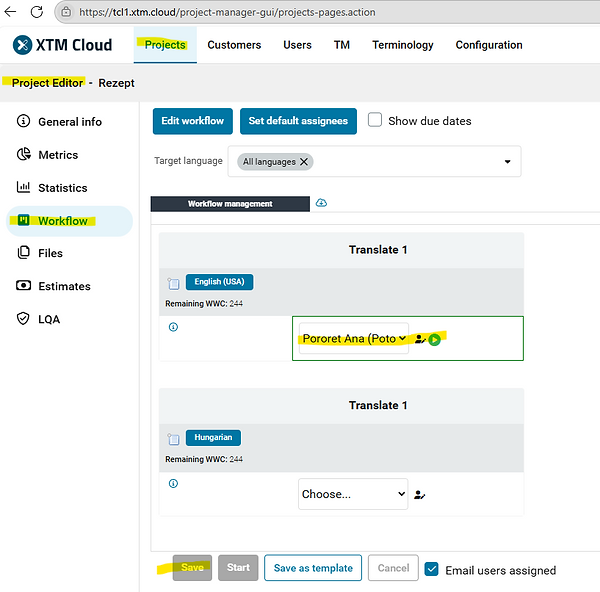Click the notes icon next to English (USA)
This screenshot has width=600, height=592.
(x=173, y=284)
